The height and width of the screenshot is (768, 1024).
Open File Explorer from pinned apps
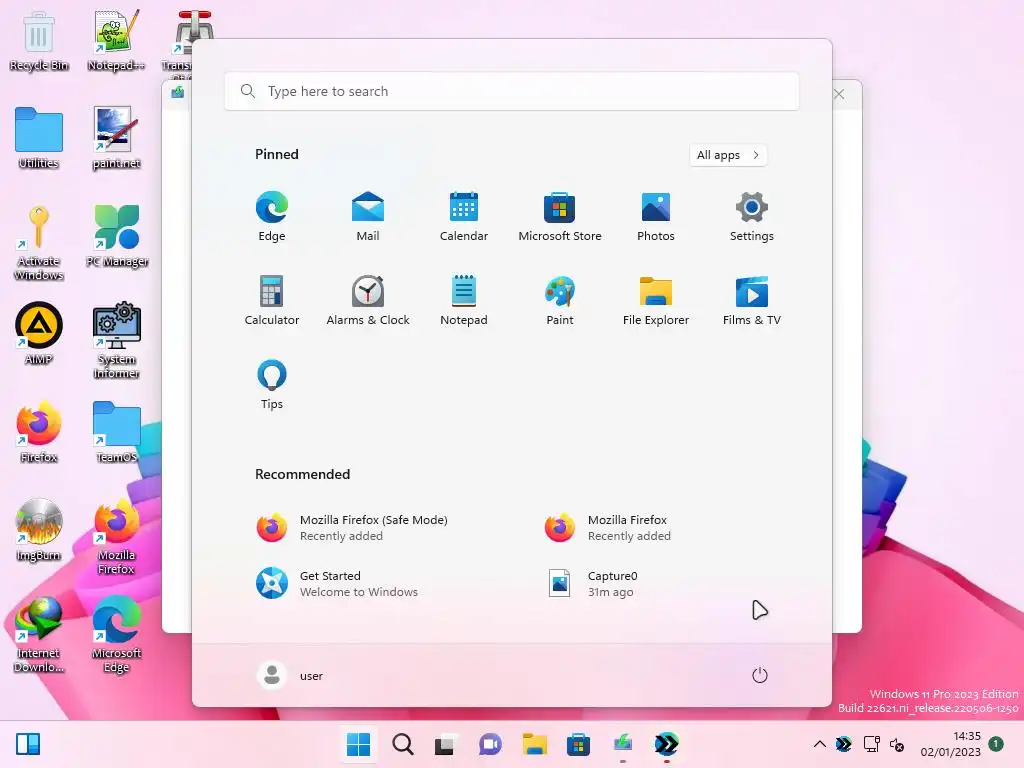click(656, 301)
